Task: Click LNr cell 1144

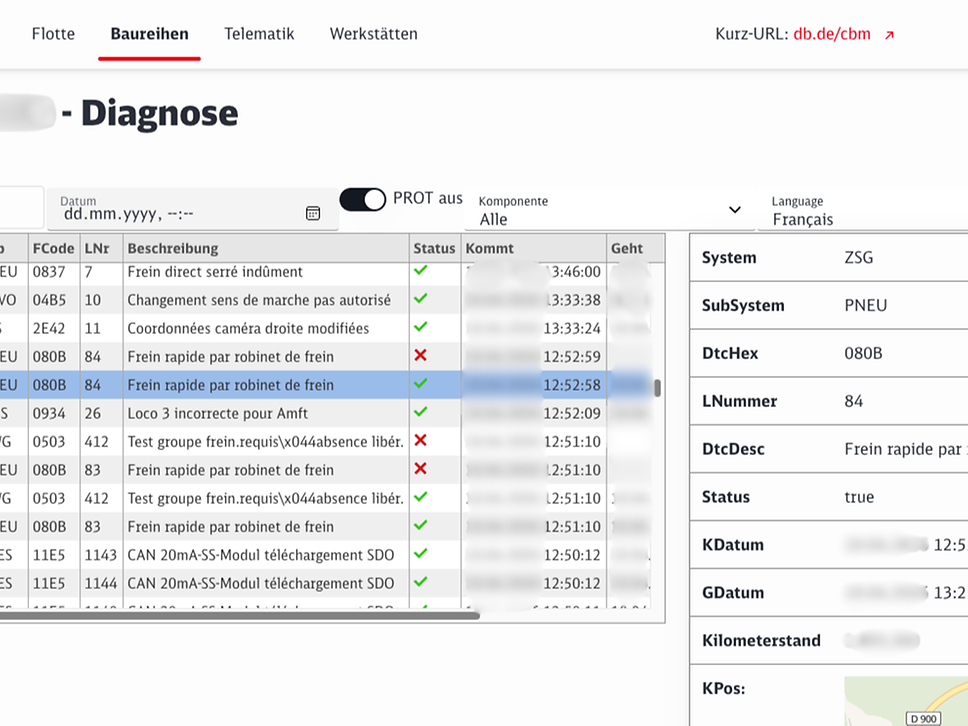Action: [x=101, y=583]
